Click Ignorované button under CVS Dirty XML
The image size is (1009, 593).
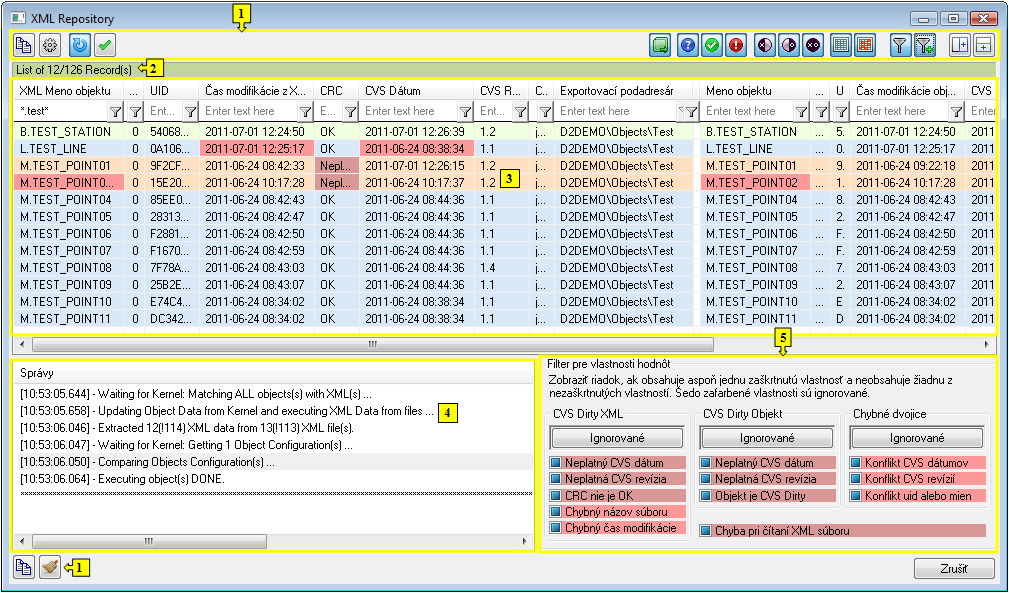coord(615,438)
